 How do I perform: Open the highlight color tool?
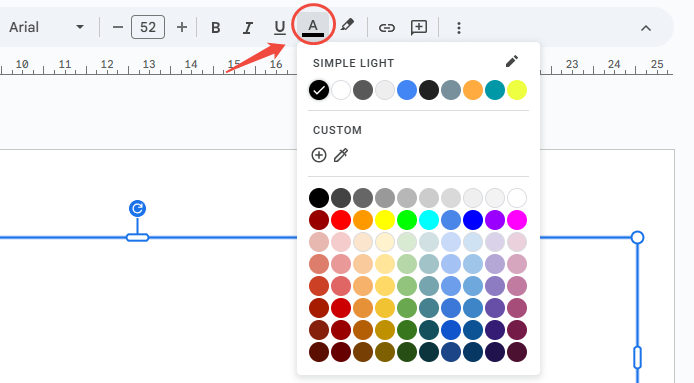tap(347, 26)
